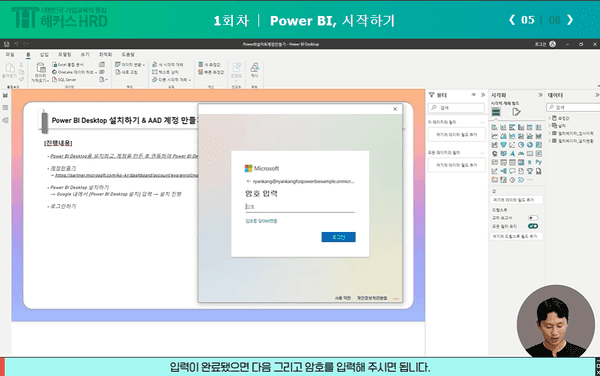The height and width of the screenshot is (376, 600).
Task: Collapse the 필터 pane with chevrons
Action: [x=483, y=94]
